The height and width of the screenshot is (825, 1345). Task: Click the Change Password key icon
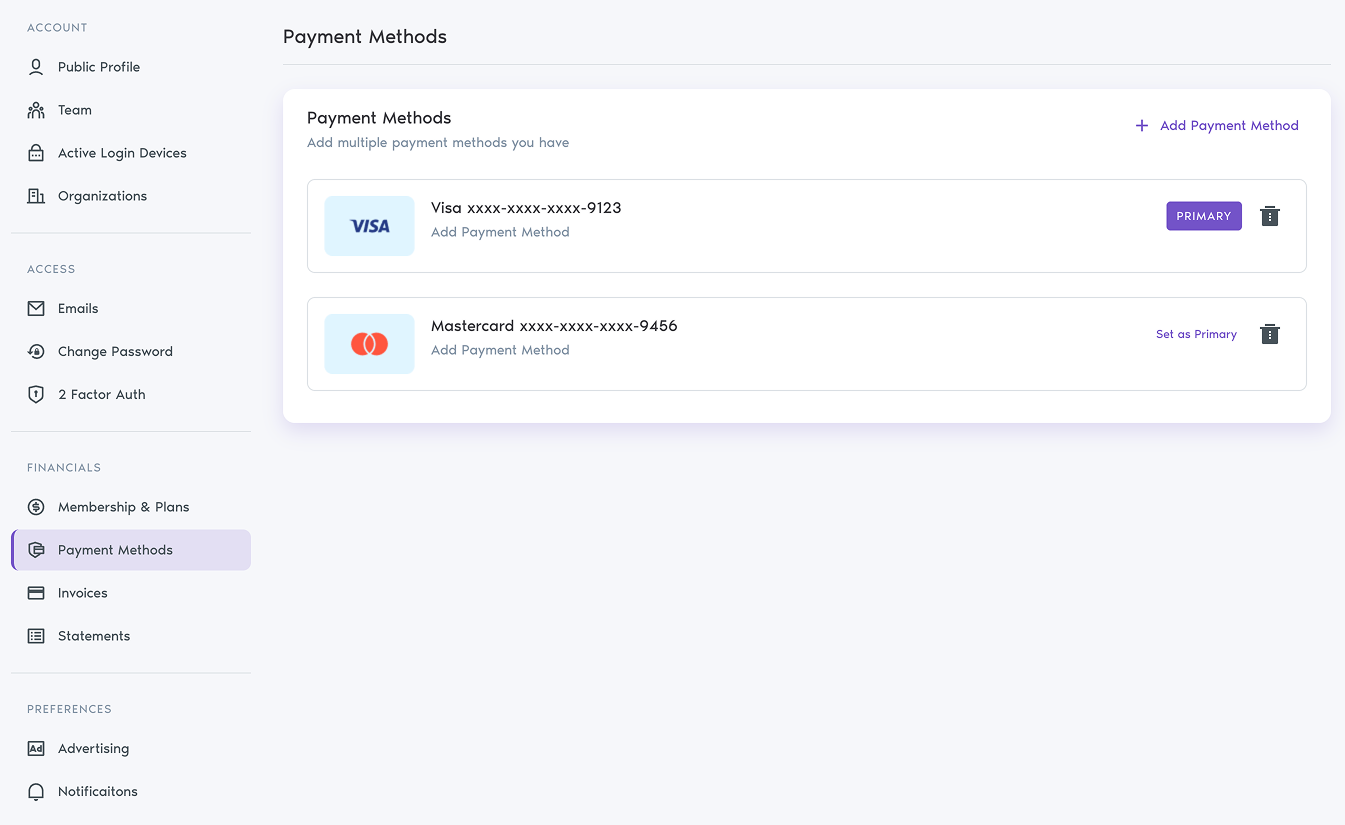click(36, 351)
